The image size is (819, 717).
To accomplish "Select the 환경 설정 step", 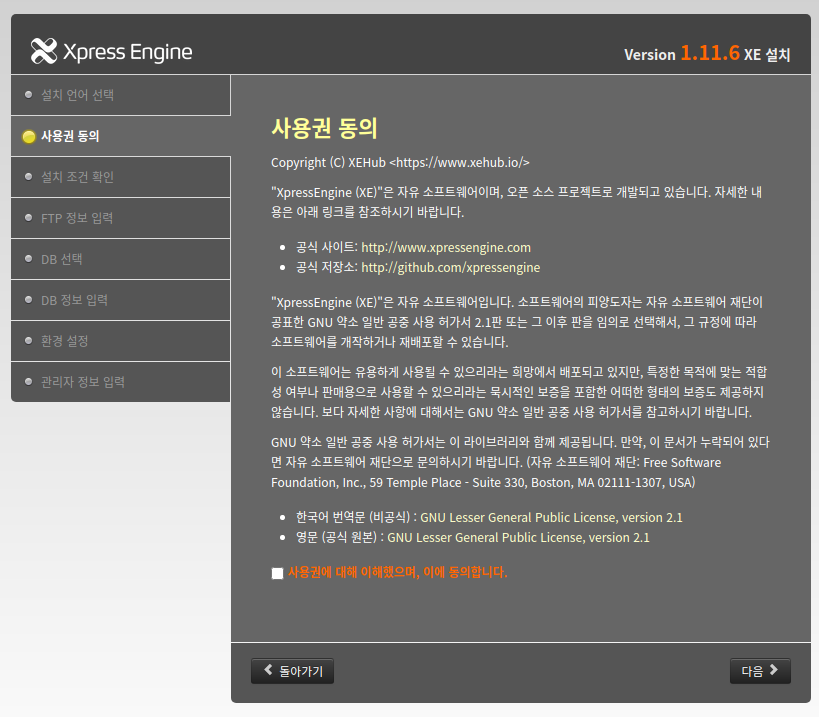I will [x=121, y=341].
